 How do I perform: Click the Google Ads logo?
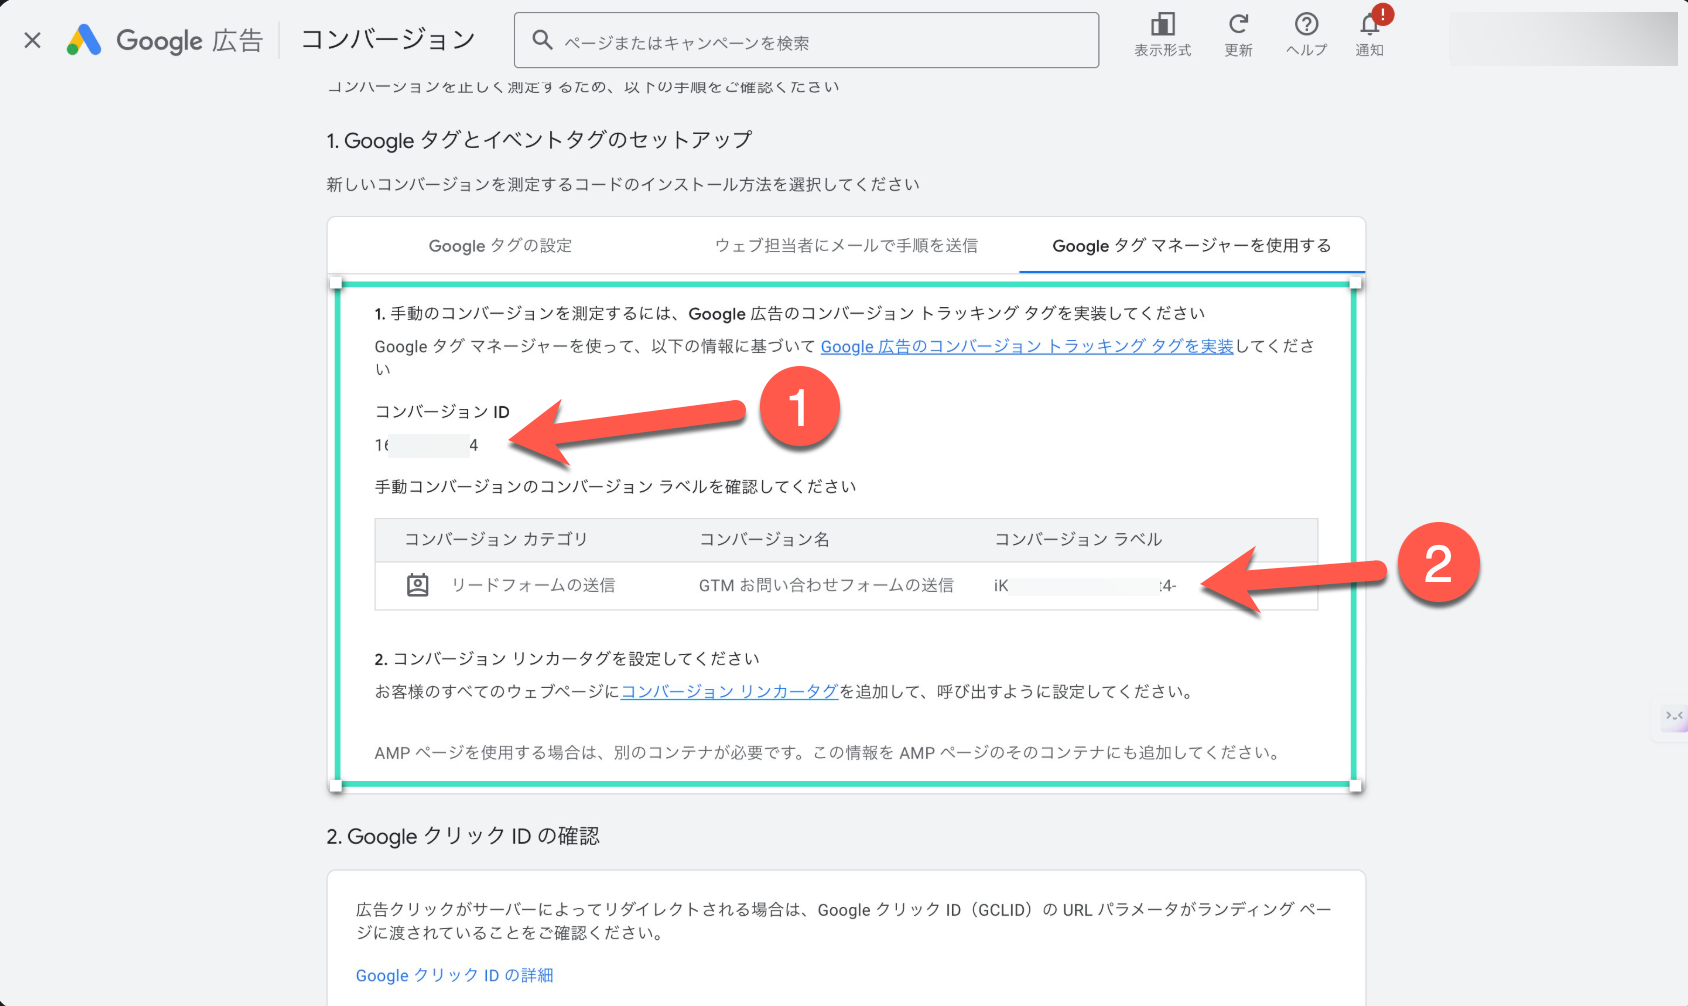pyautogui.click(x=85, y=40)
